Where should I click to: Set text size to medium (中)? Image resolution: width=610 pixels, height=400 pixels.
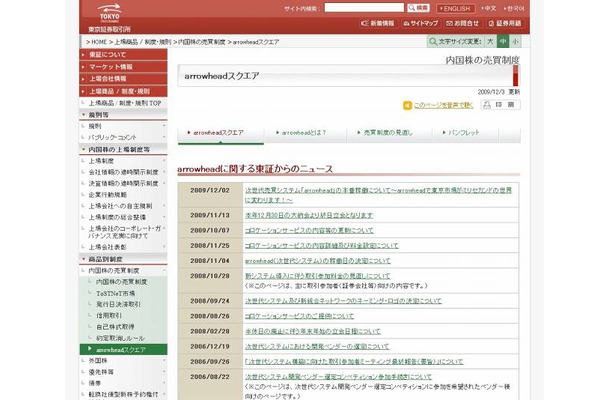pos(503,41)
